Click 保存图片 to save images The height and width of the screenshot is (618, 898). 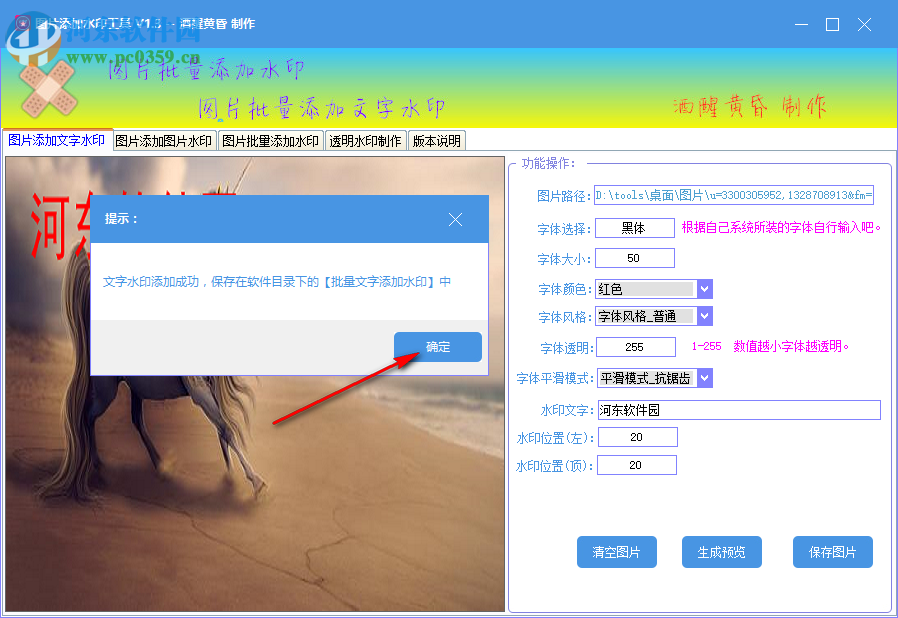coord(832,551)
